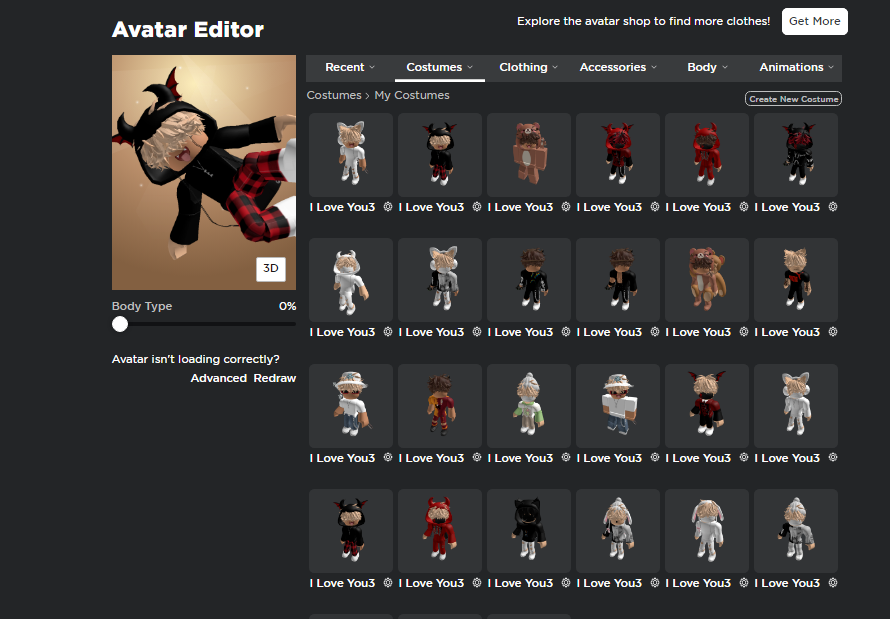This screenshot has width=890, height=619.
Task: Click the Redraw link
Action: (x=275, y=378)
